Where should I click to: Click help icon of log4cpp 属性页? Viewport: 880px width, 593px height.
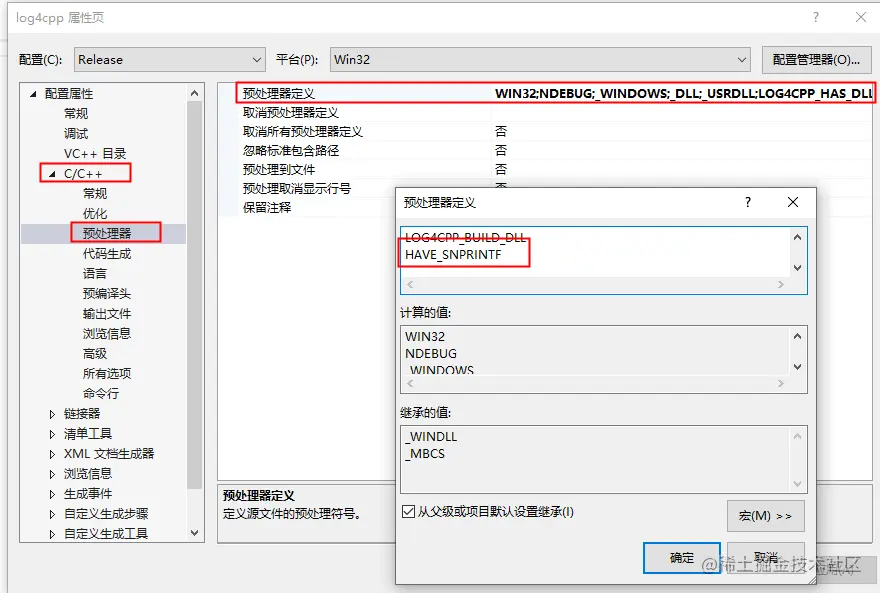pyautogui.click(x=816, y=17)
